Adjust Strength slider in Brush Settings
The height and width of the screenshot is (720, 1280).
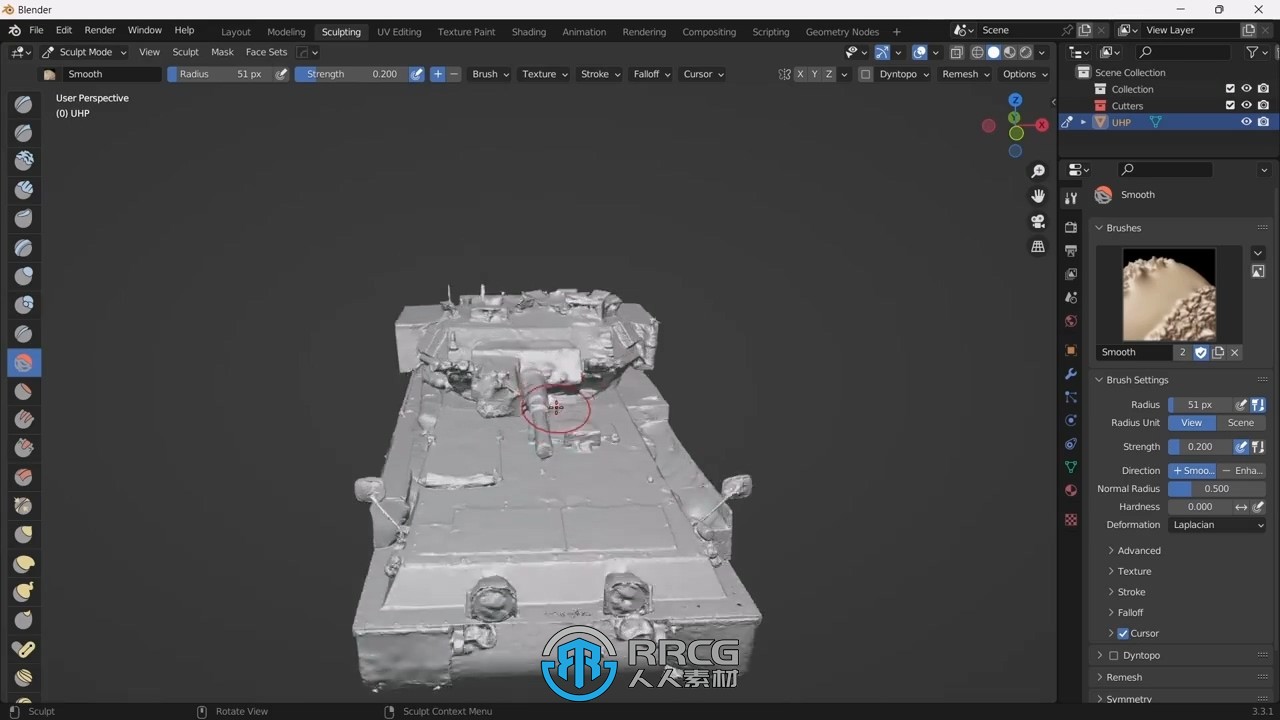1201,447
